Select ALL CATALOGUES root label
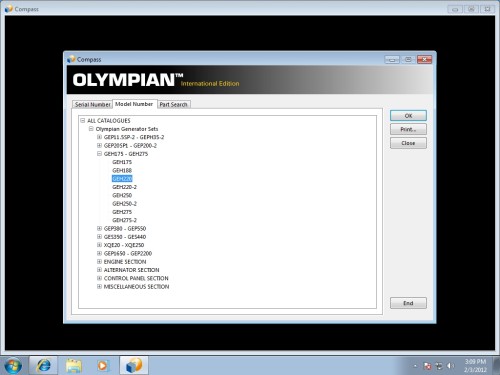 (109, 121)
